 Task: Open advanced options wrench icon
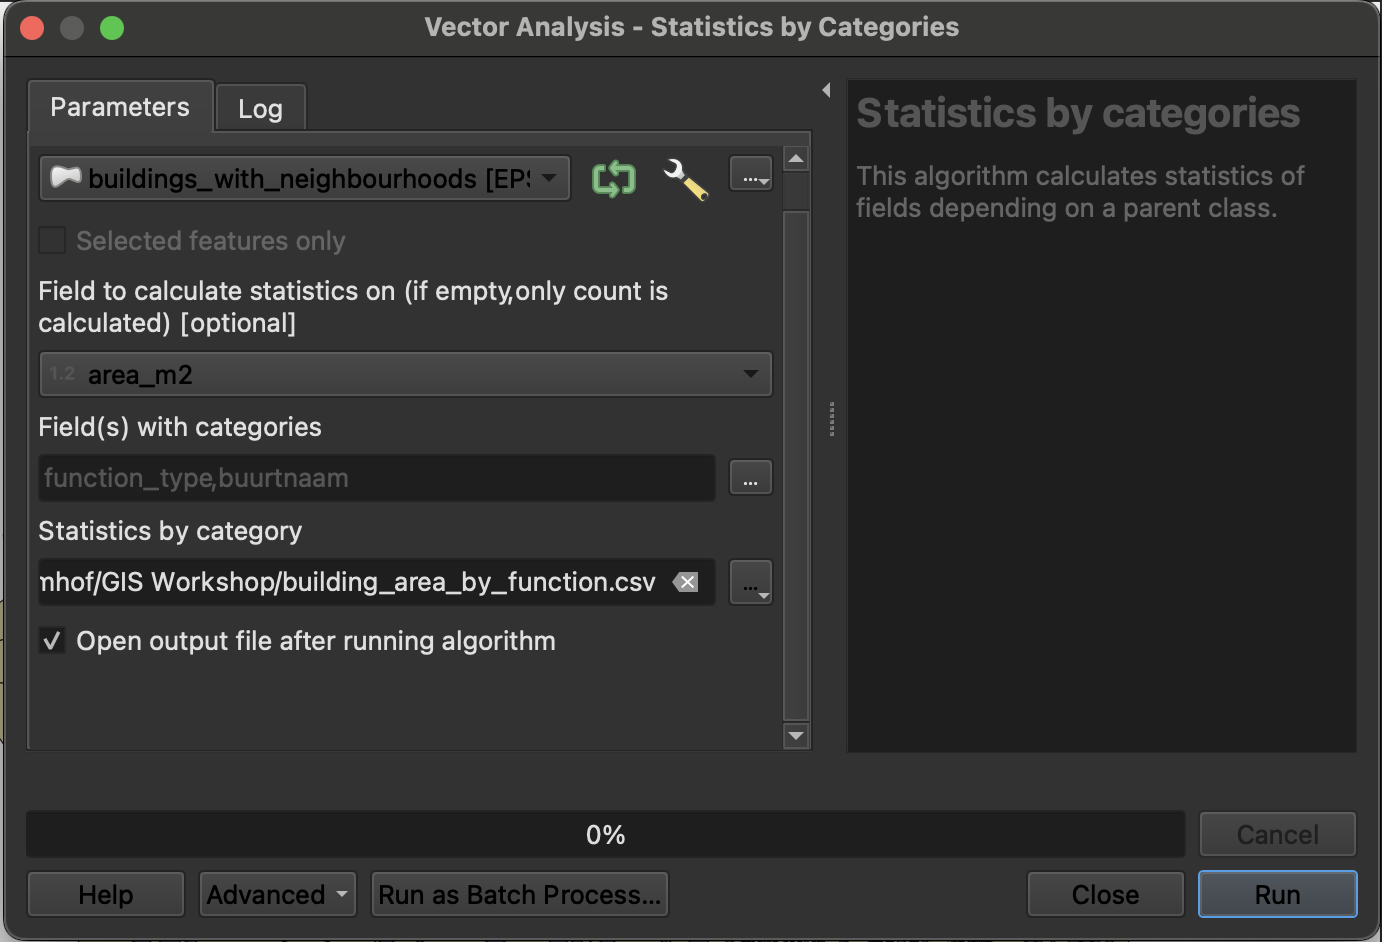pos(686,180)
